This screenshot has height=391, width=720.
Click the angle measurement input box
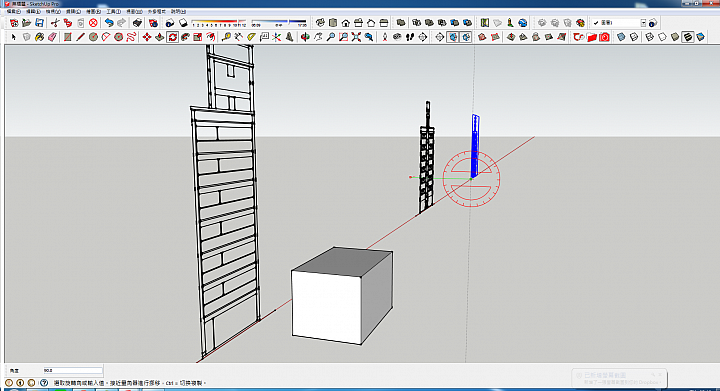point(73,370)
